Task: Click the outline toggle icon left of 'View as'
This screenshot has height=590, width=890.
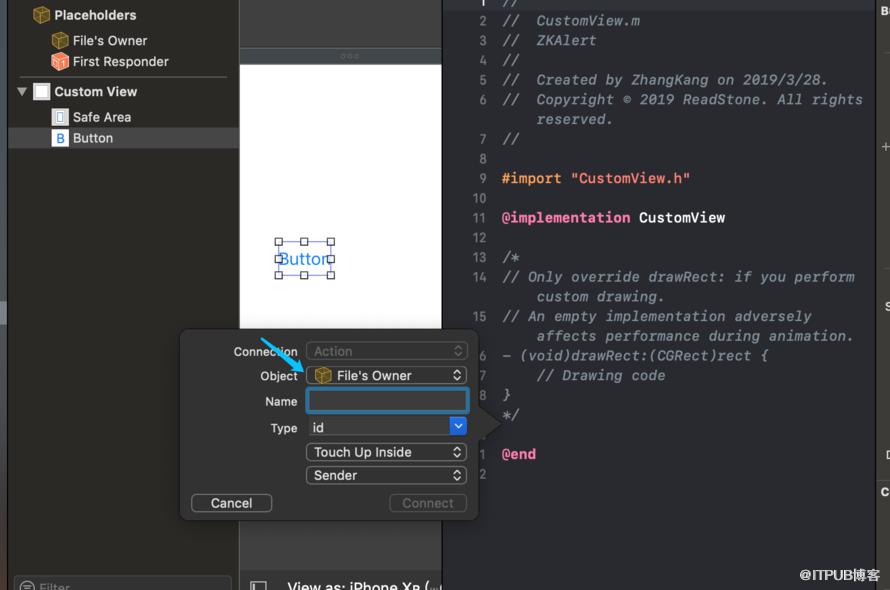Action: 259,585
